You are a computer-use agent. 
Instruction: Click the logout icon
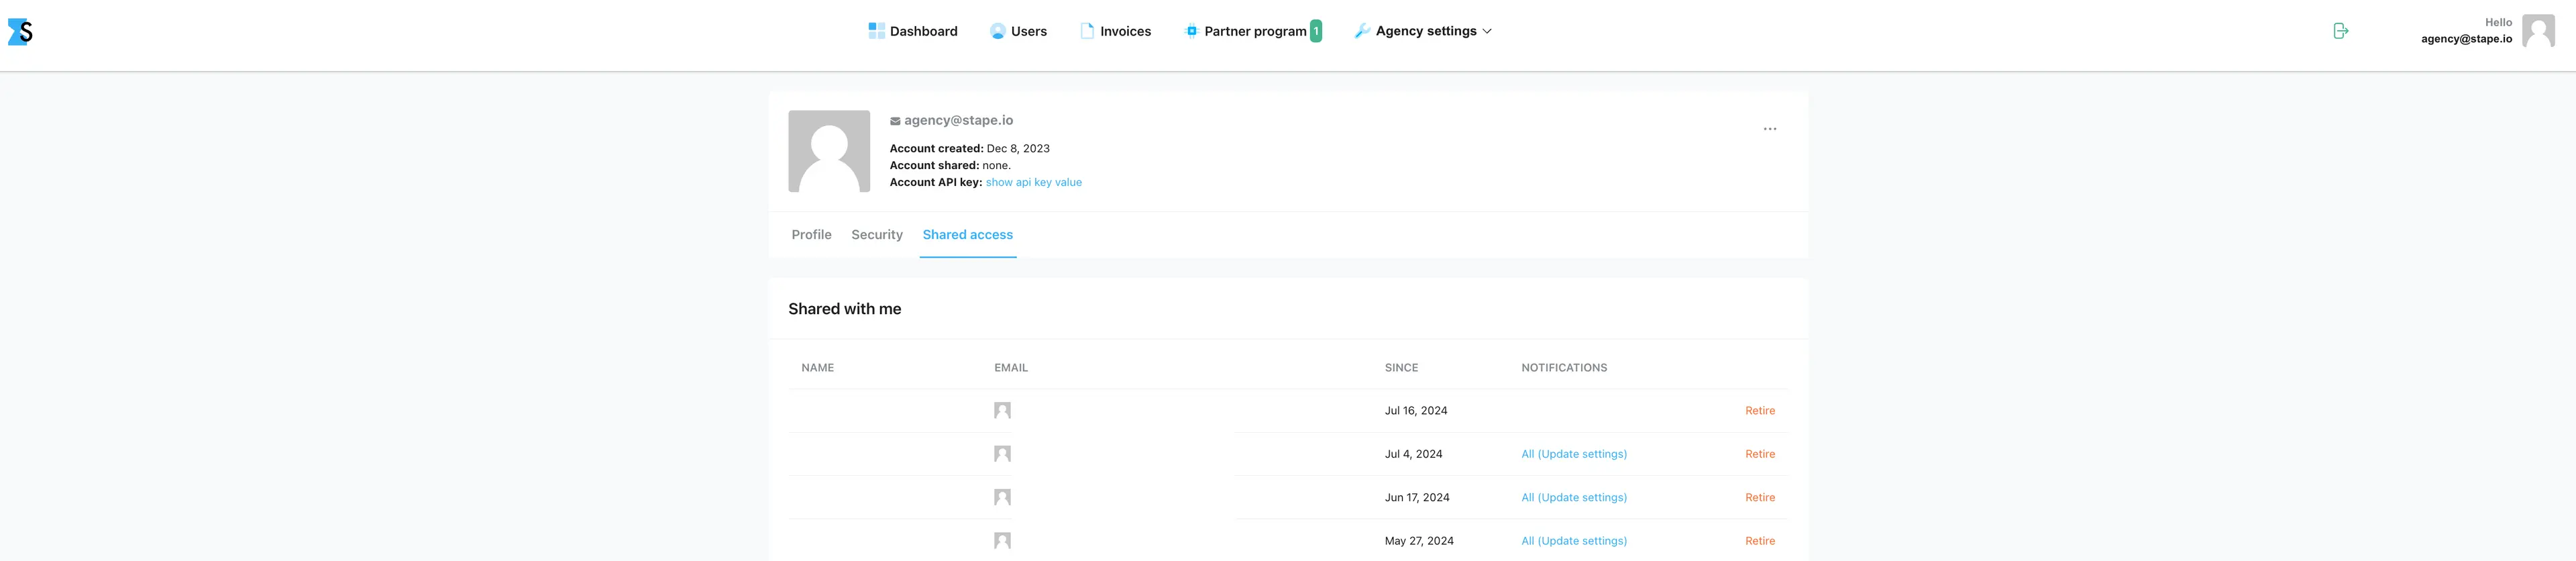tap(2340, 31)
